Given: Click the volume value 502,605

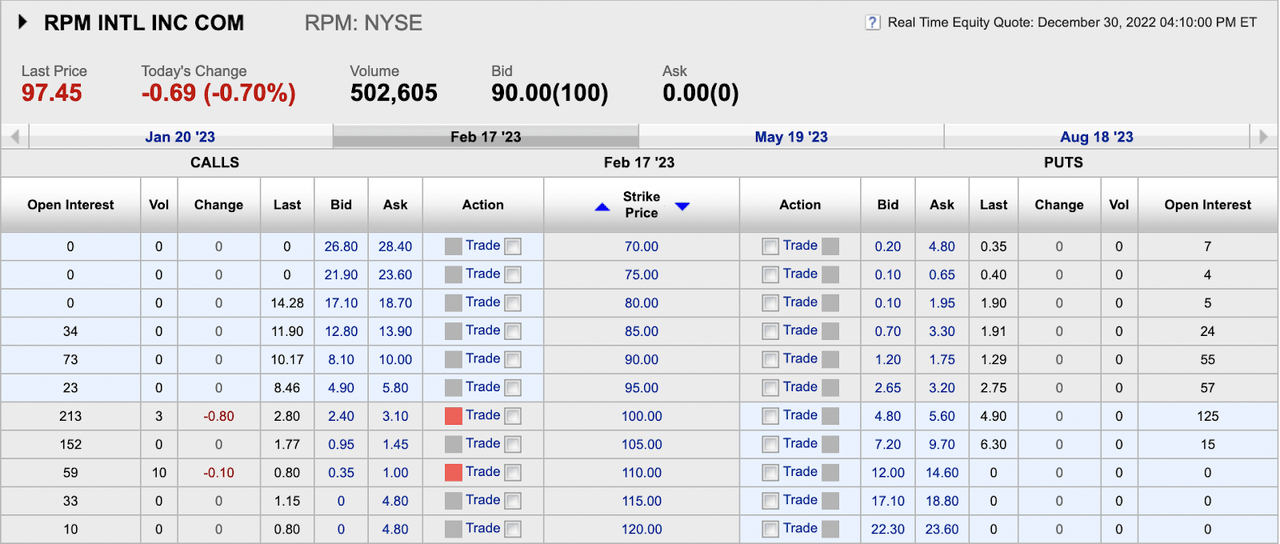Looking at the screenshot, I should [394, 93].
